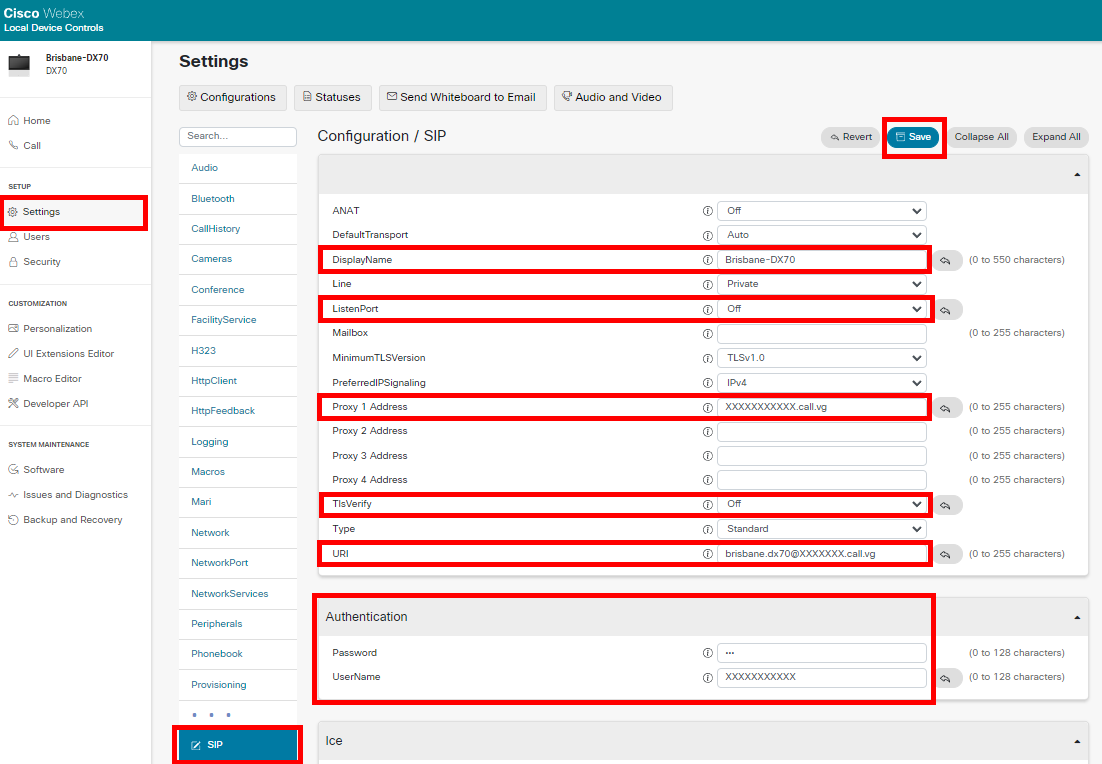Click the info icon for Proxy 2 Address
Image resolution: width=1102 pixels, height=764 pixels.
[708, 432]
